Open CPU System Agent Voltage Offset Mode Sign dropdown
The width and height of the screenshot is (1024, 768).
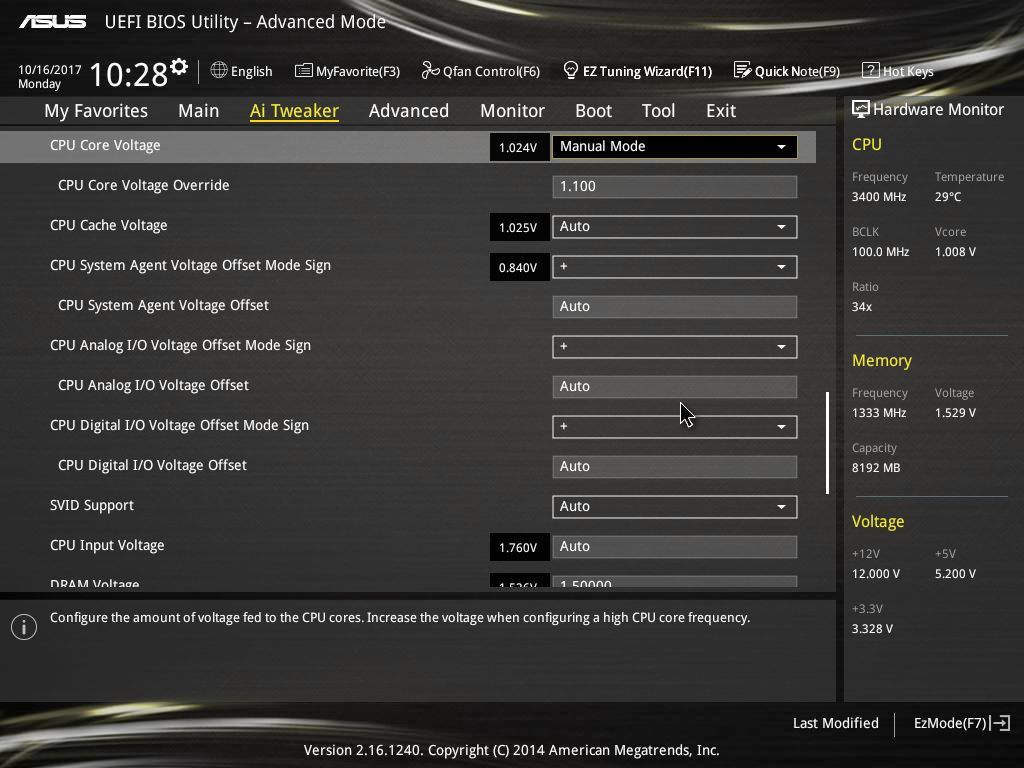[675, 266]
